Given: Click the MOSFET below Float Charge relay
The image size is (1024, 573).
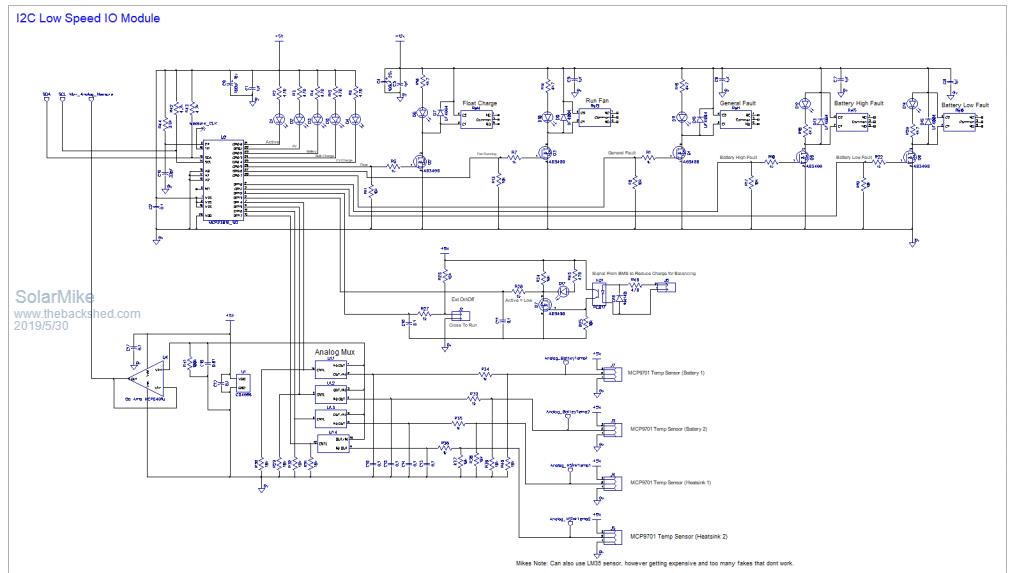Looking at the screenshot, I should coord(423,162).
